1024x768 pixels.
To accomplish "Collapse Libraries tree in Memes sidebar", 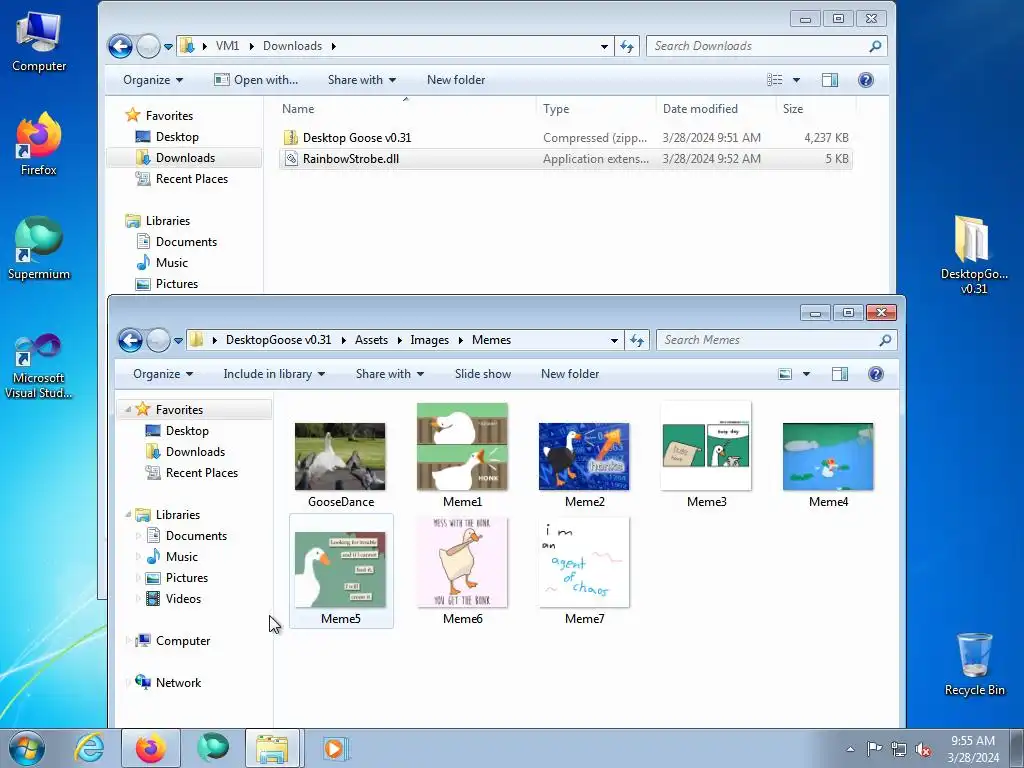I will point(128,515).
